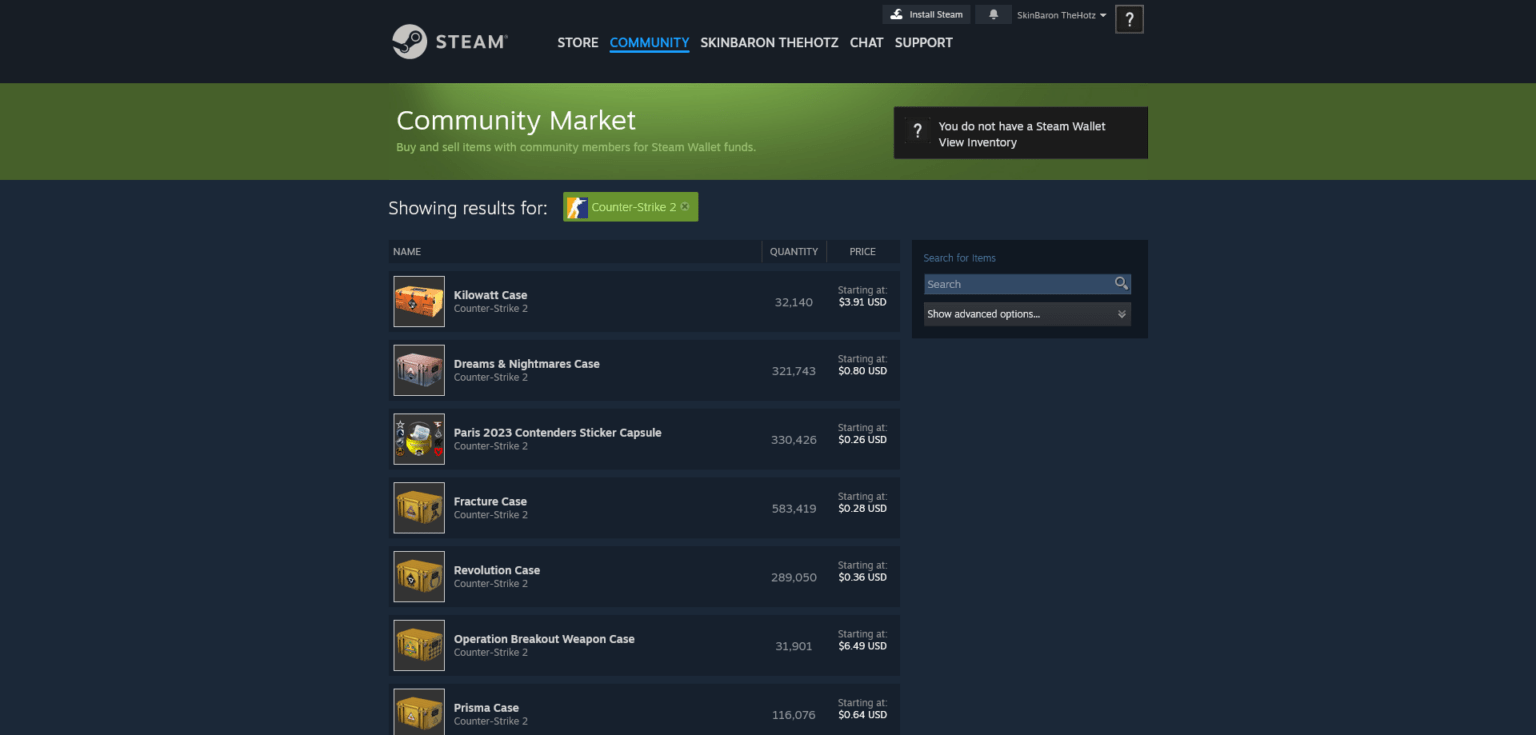The width and height of the screenshot is (1536, 735).
Task: Click the search magnifier icon
Action: (x=1120, y=284)
